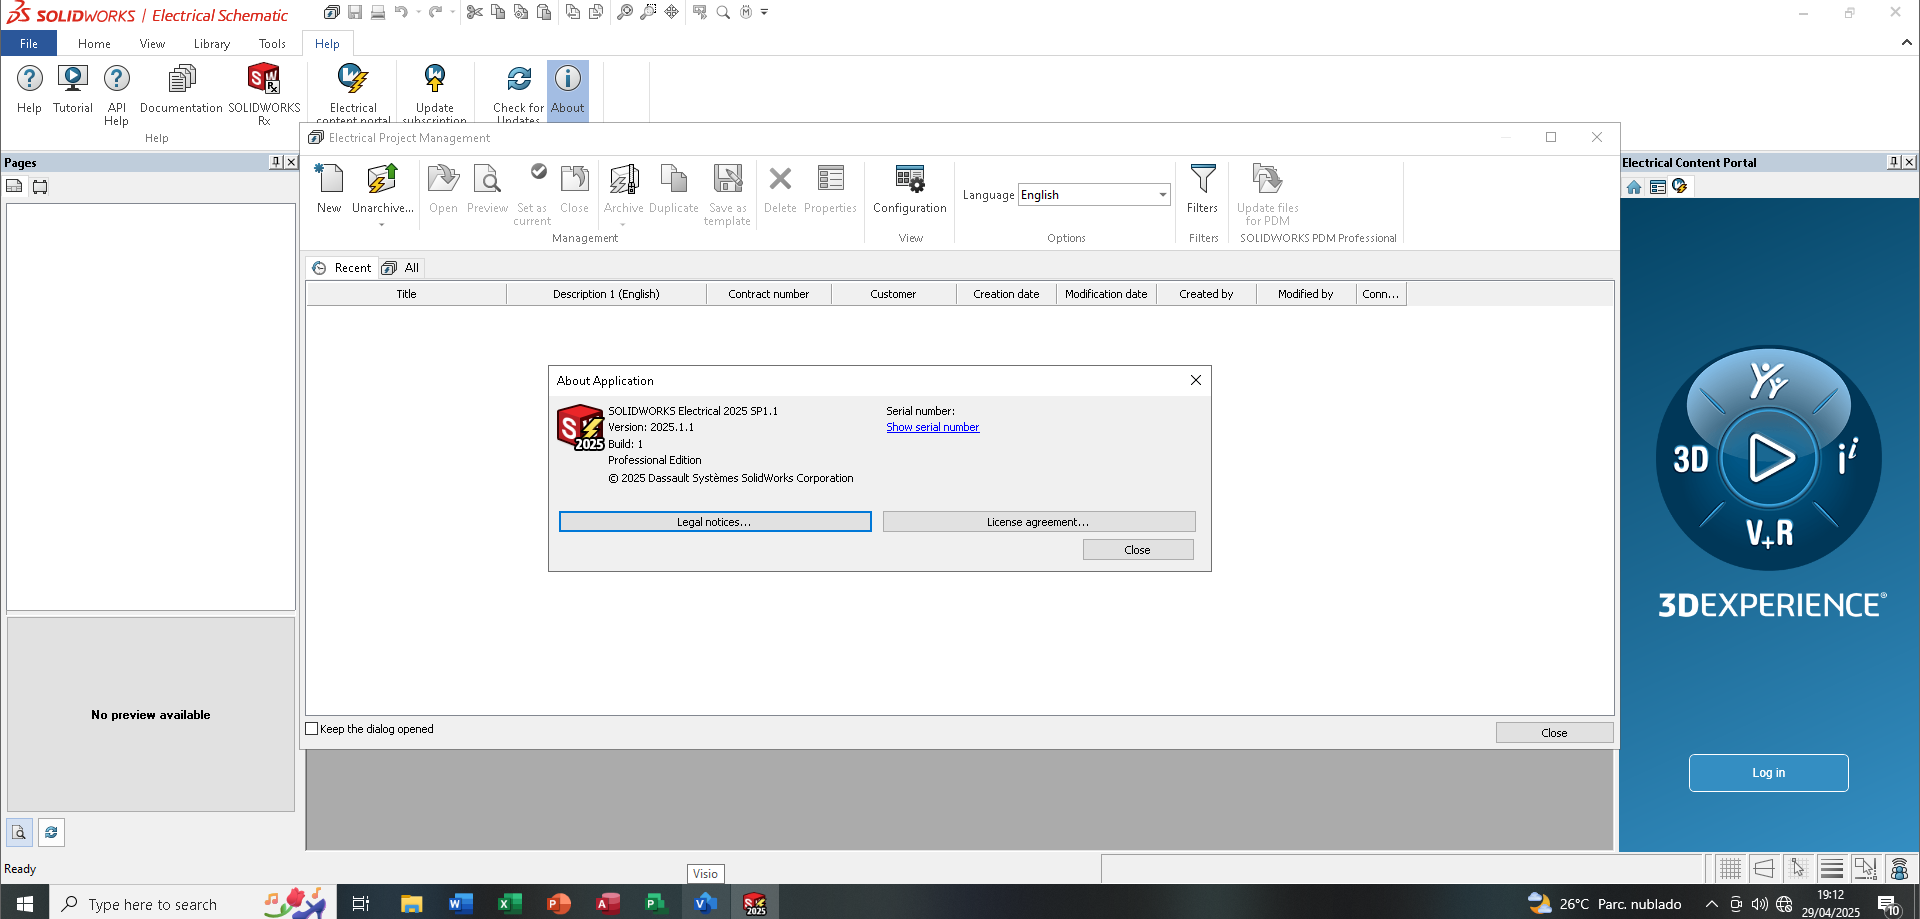
Task: Click the 3DEXPERIENCE compass play button
Action: (1769, 458)
